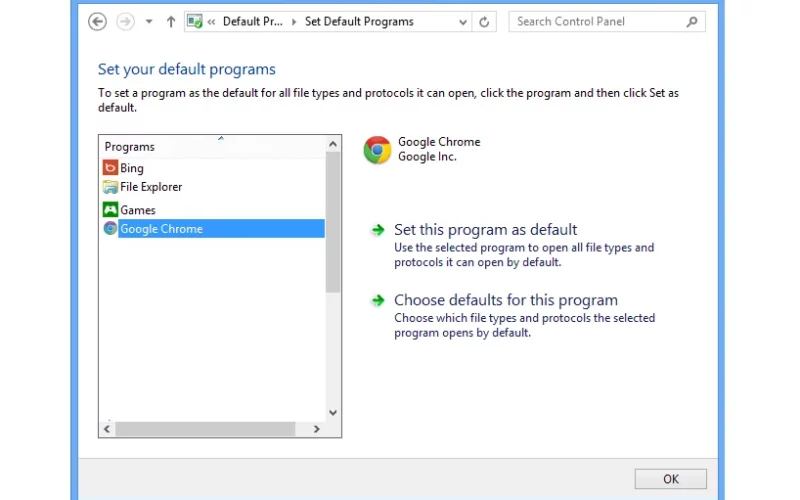This screenshot has height=500, width=800.
Task: Open Choose defaults for this program
Action: coord(506,300)
